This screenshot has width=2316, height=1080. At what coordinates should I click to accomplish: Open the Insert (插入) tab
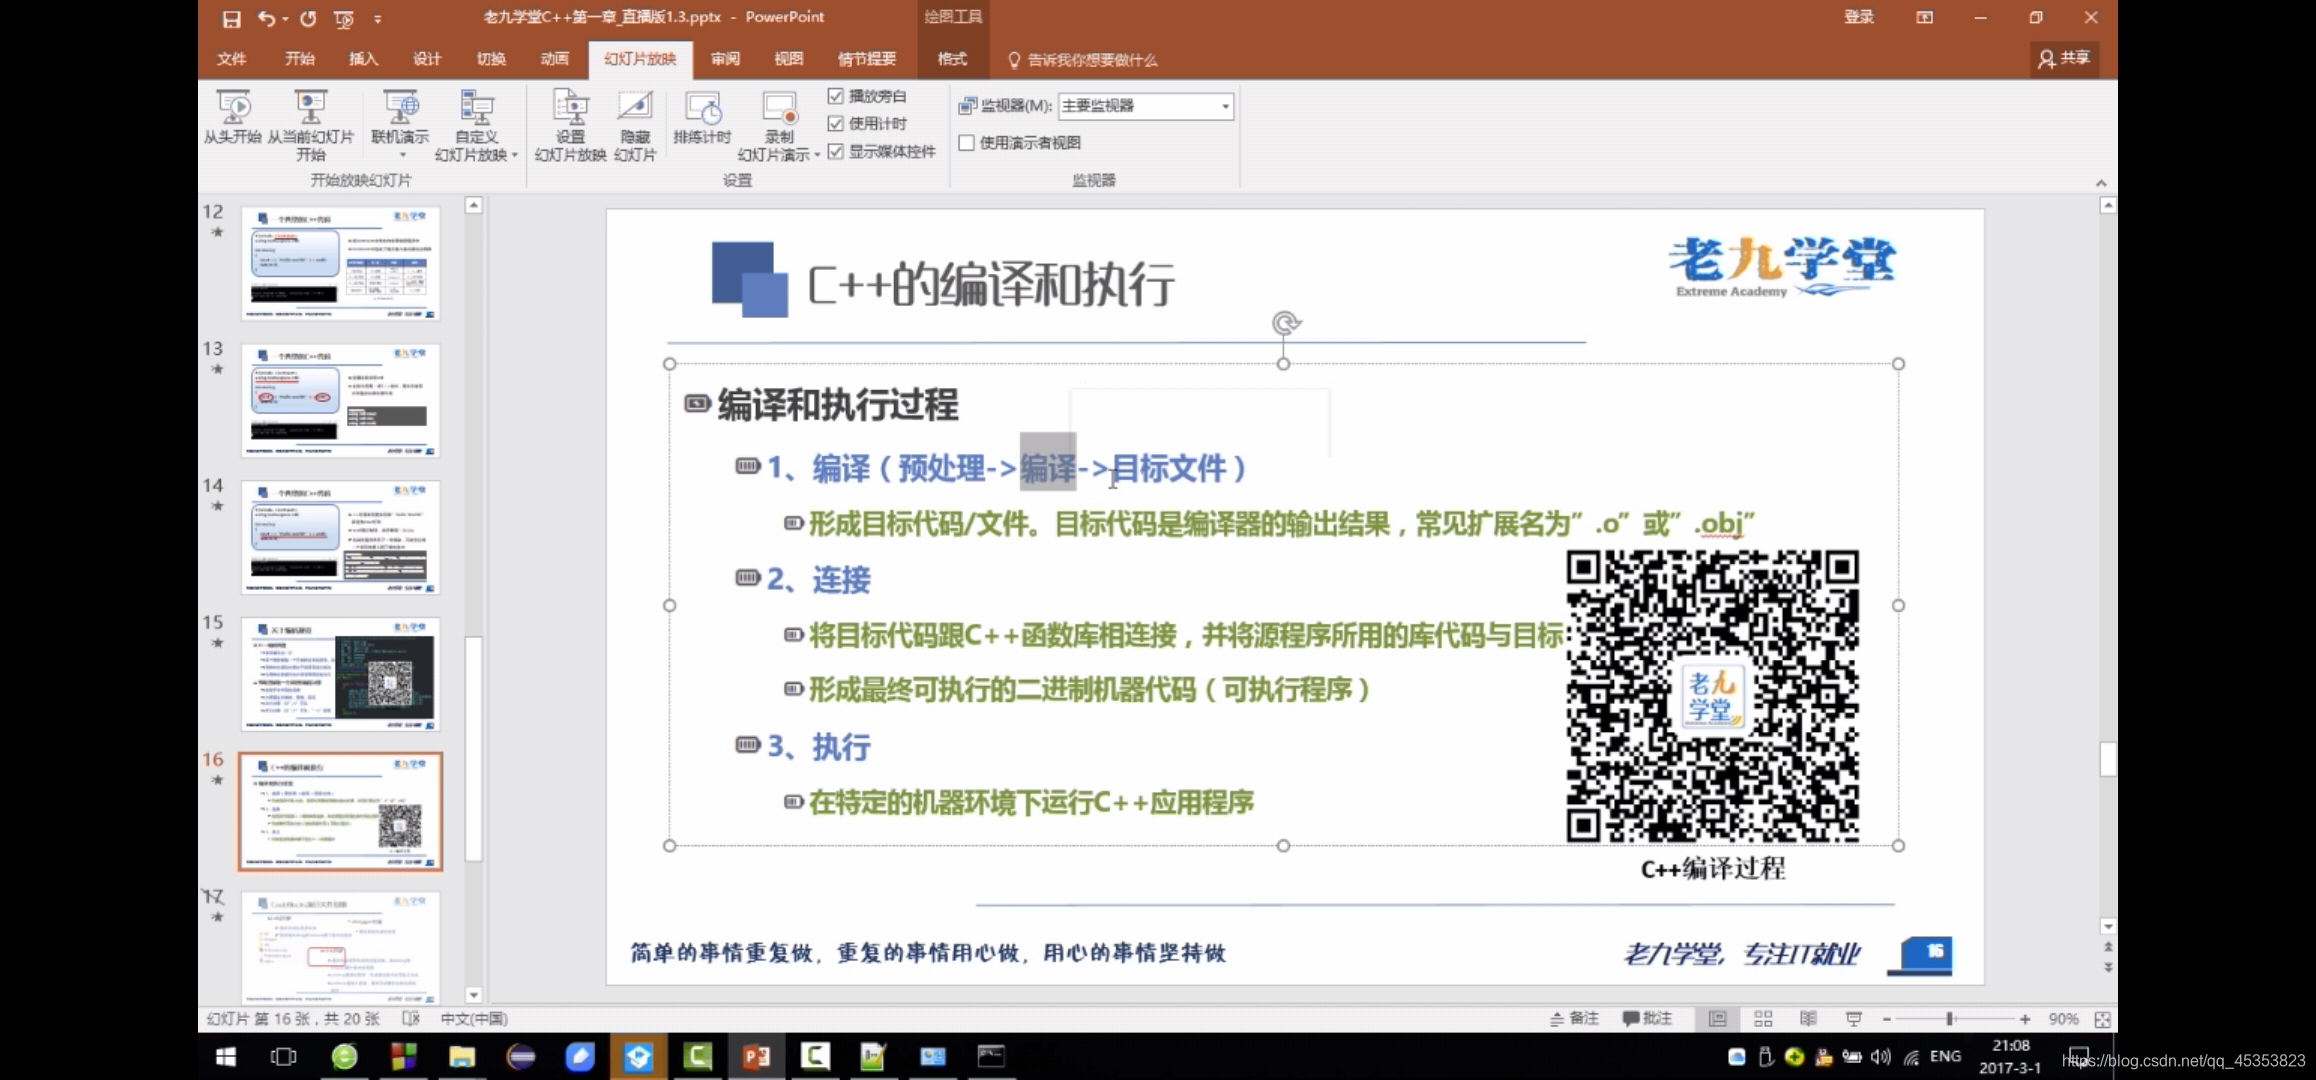363,59
